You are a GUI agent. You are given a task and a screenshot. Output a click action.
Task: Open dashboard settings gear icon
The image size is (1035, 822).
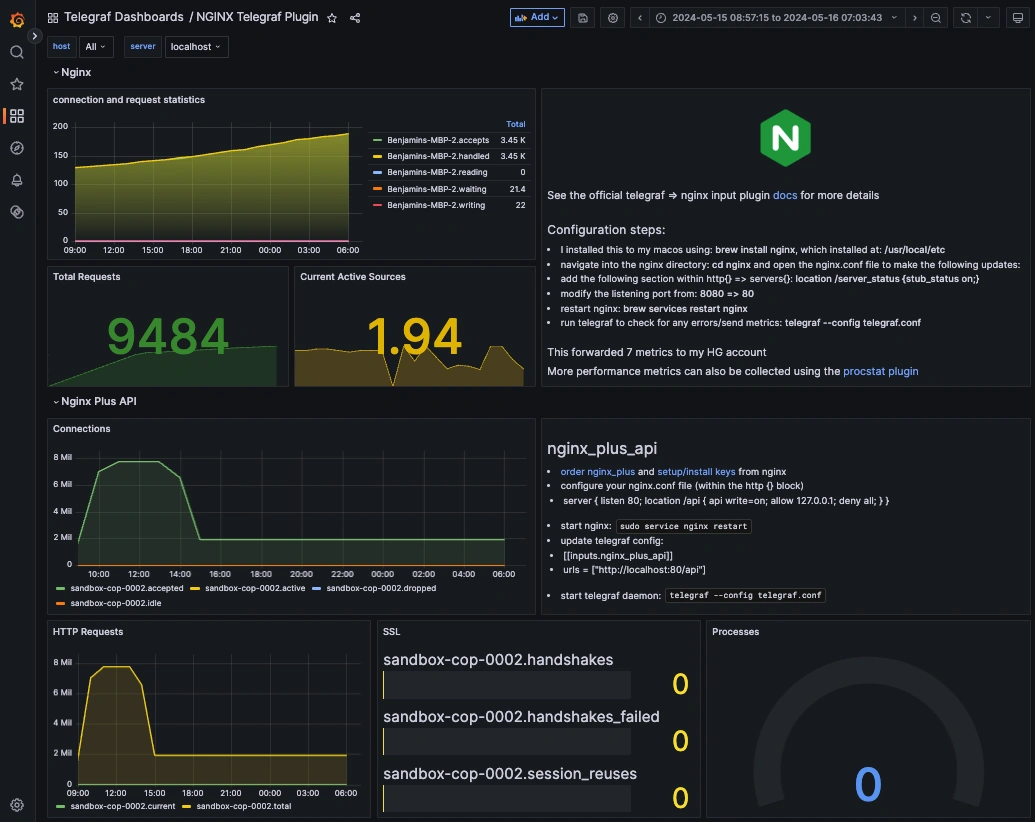pos(613,18)
